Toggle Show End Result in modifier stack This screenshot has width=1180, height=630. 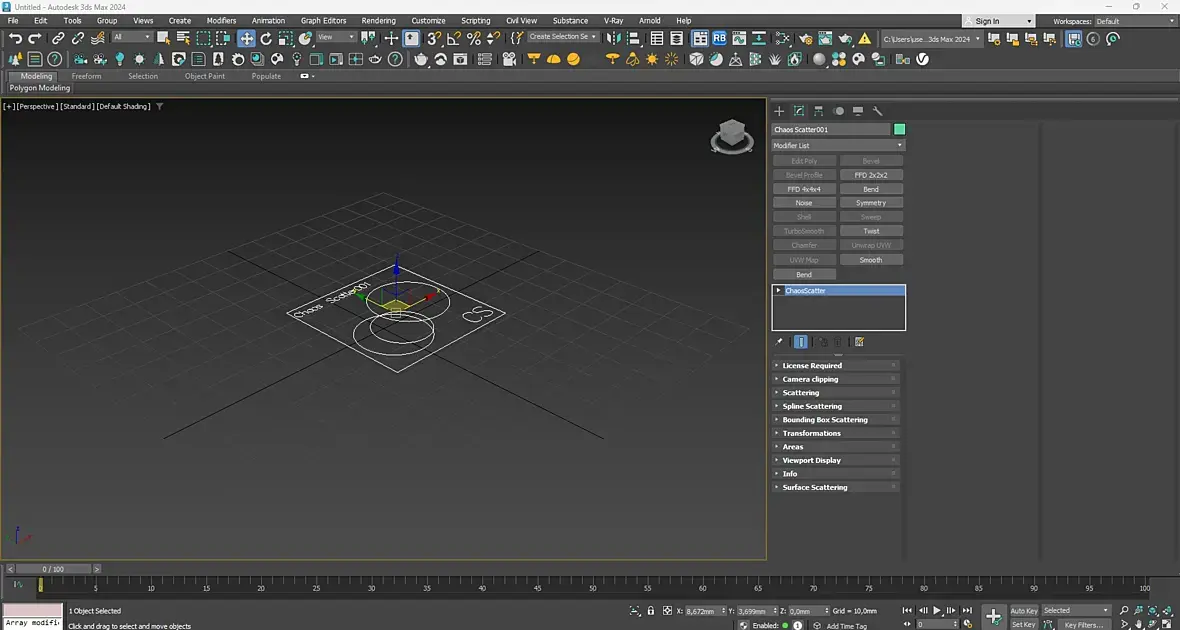click(801, 342)
